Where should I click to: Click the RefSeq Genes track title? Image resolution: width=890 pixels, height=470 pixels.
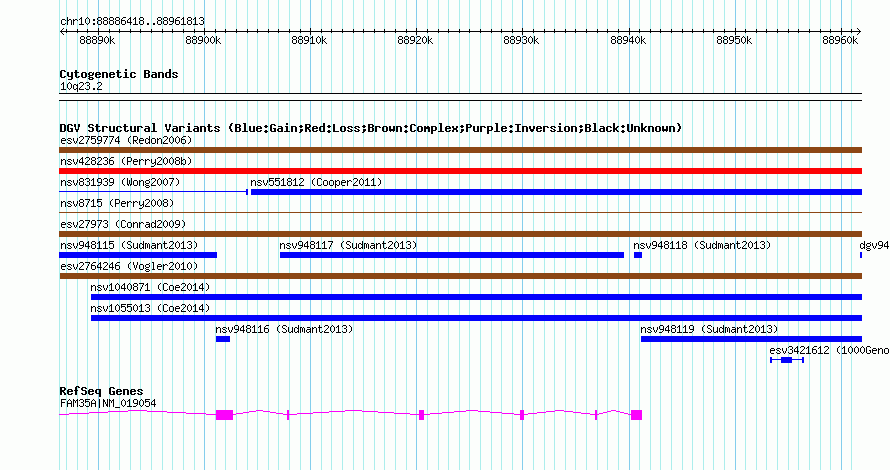coord(101,391)
